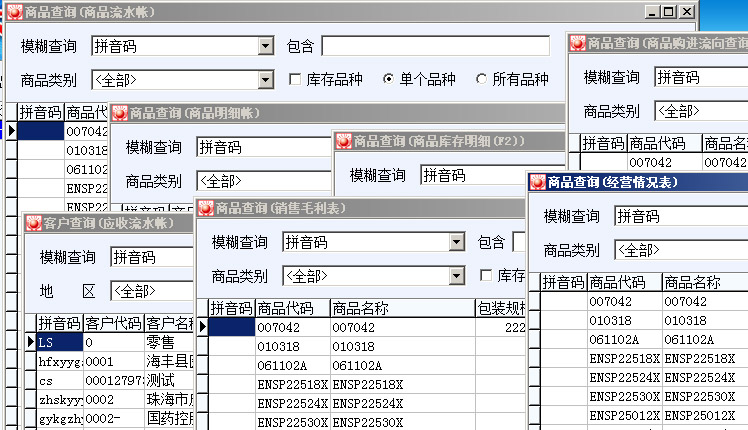Expand the 商品类别 dropdown in 商品流水帐
Image resolution: width=748 pixels, height=430 pixels.
click(265, 80)
